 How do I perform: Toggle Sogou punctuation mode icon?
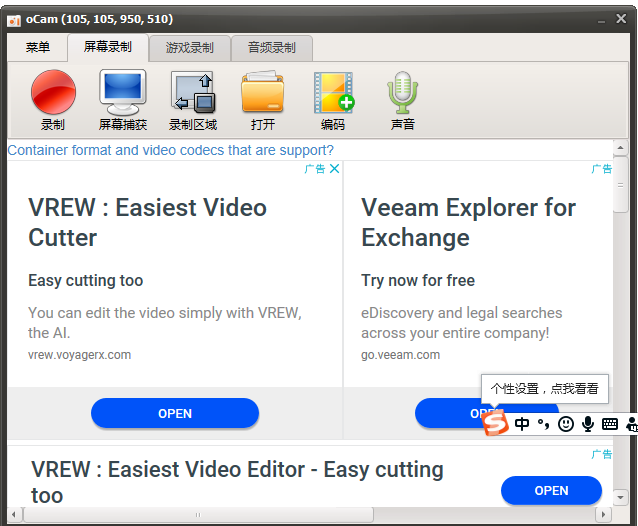click(x=544, y=424)
